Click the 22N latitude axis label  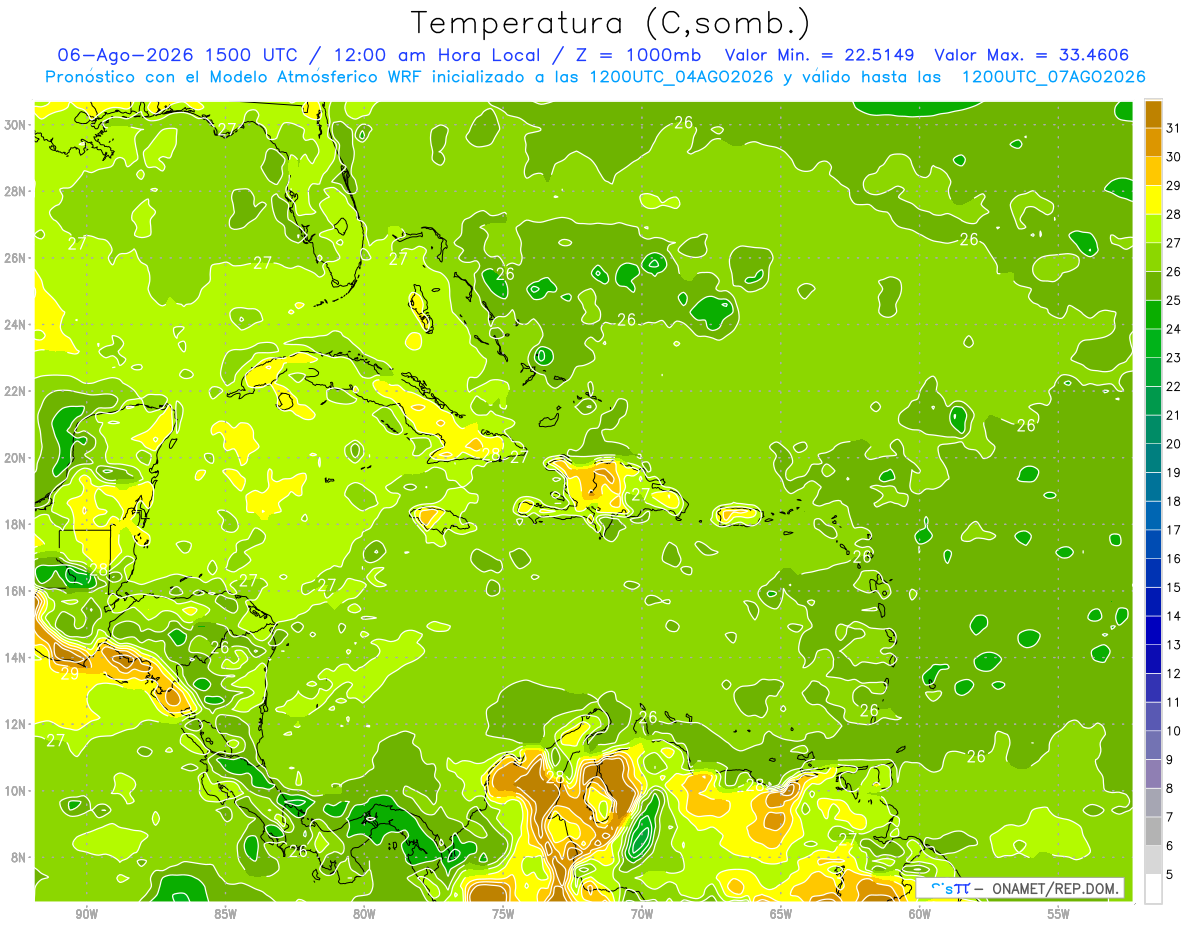(16, 391)
